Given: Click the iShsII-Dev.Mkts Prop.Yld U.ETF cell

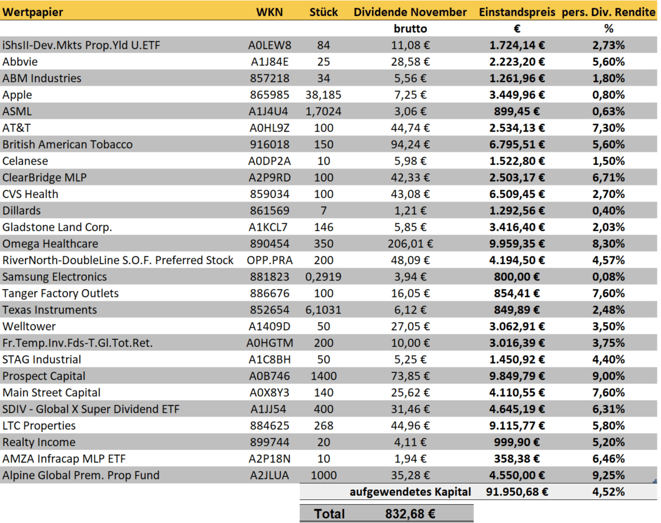Looking at the screenshot, I should coord(81,45).
